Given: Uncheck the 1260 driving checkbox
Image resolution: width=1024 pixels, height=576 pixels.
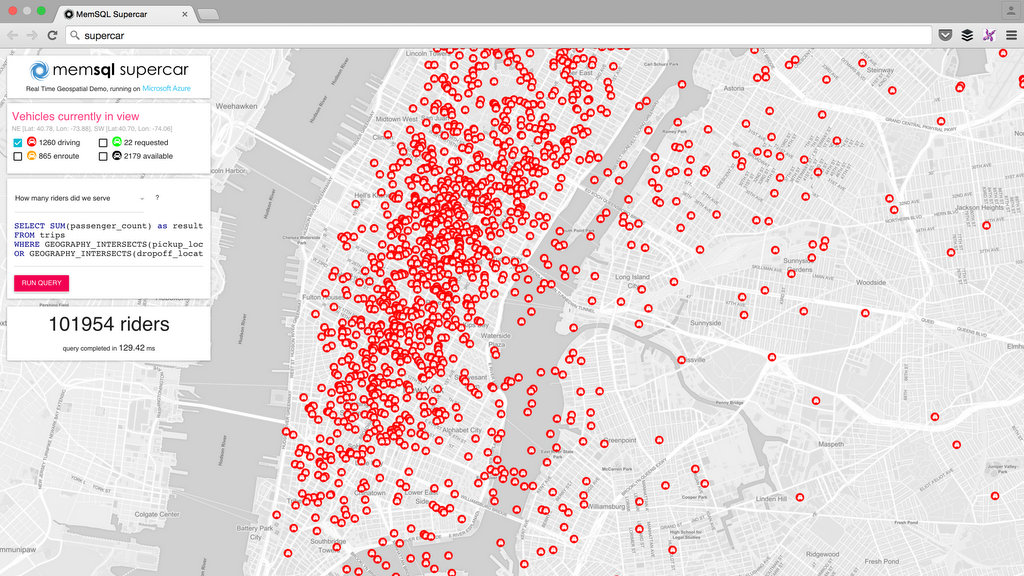Looking at the screenshot, I should pos(18,142).
